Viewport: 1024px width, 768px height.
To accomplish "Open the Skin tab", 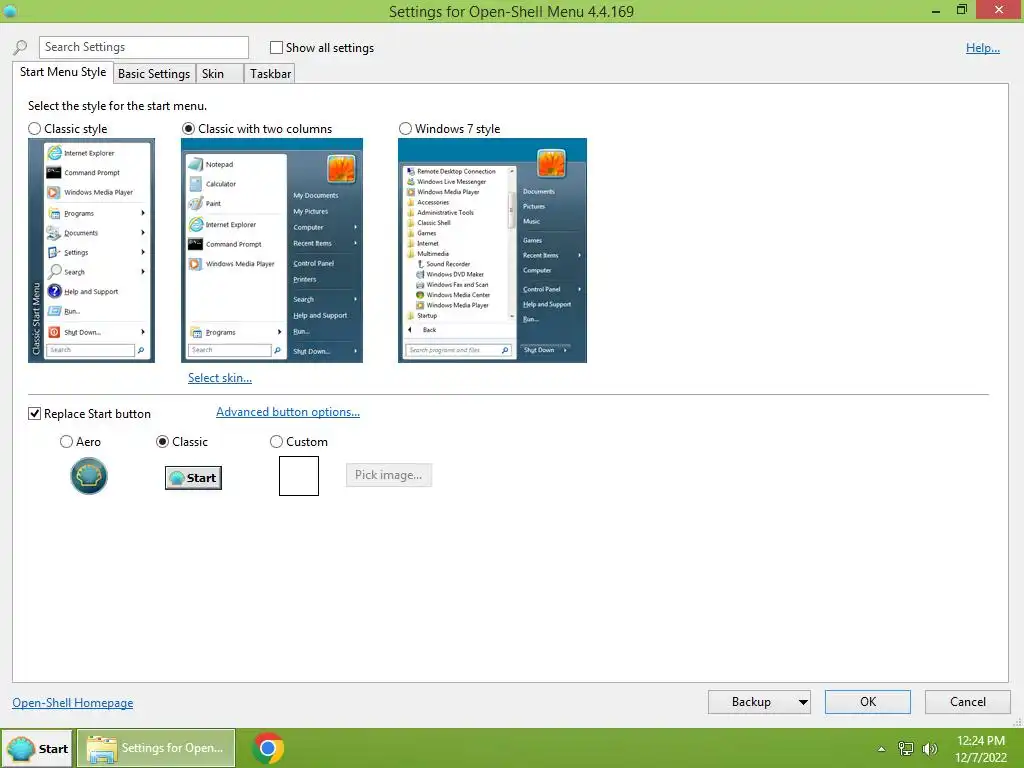I will point(219,74).
